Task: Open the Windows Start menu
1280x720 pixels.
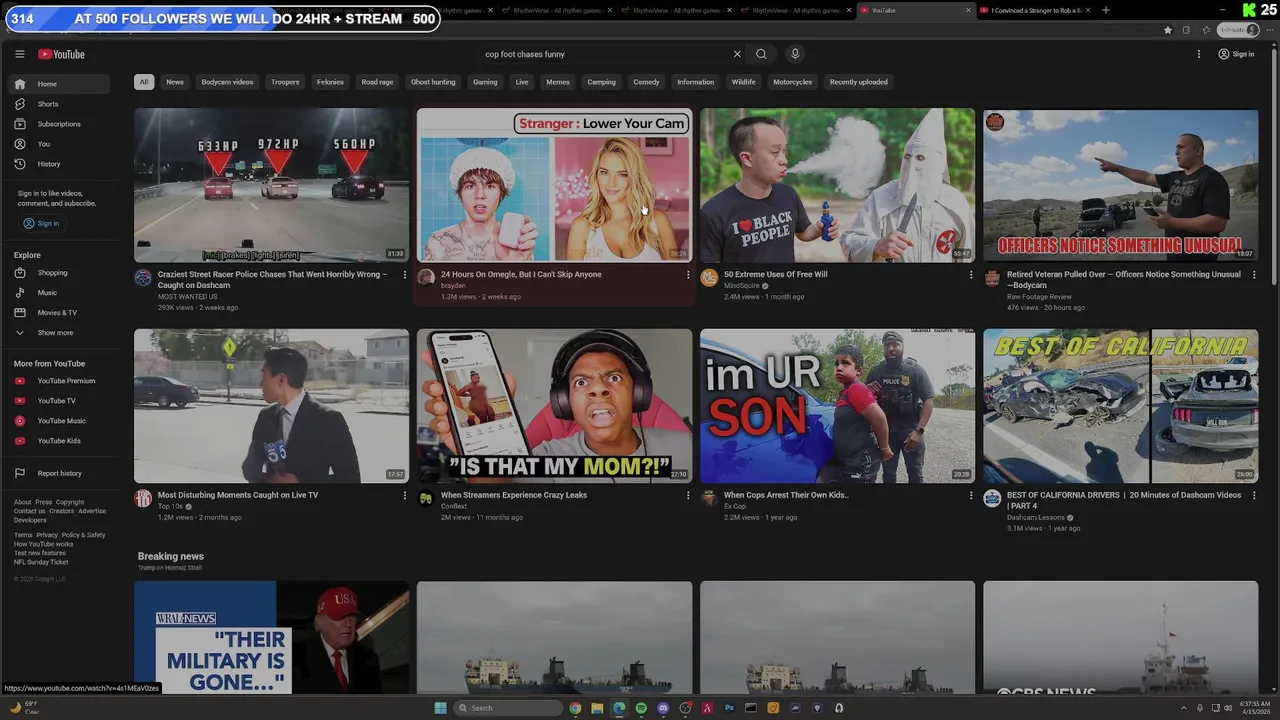Action: pos(440,708)
